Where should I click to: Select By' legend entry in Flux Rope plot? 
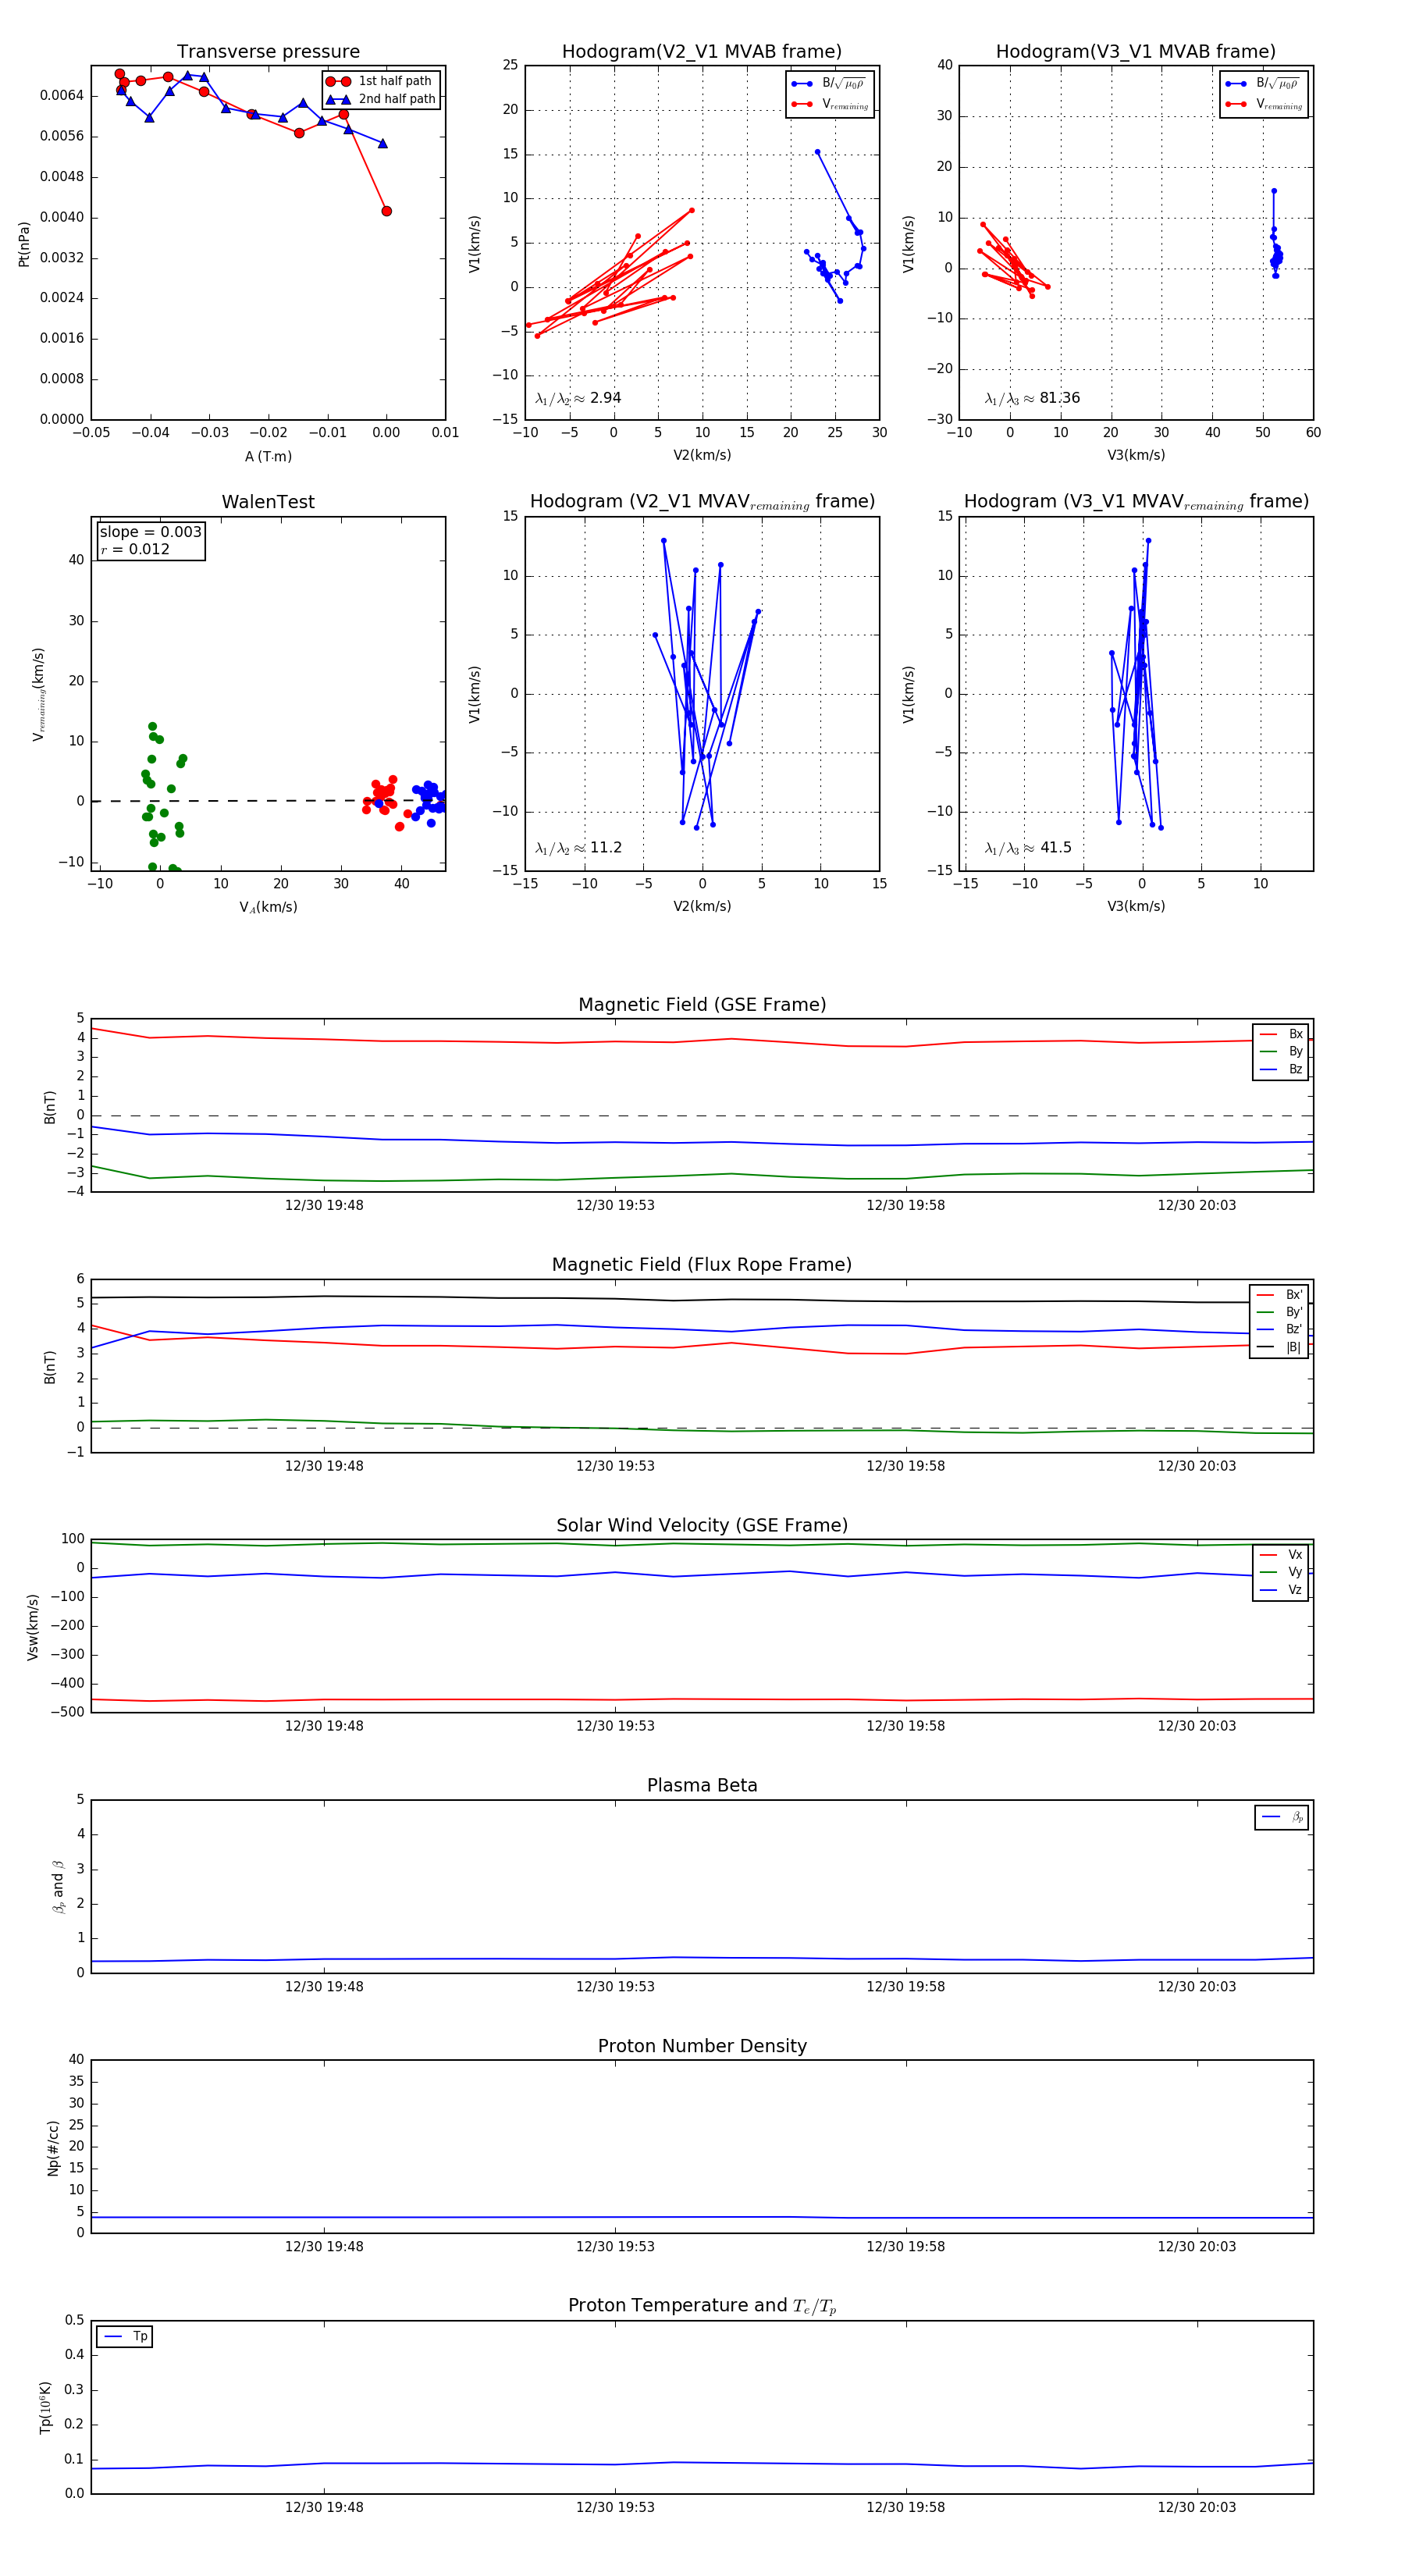pos(1280,1312)
